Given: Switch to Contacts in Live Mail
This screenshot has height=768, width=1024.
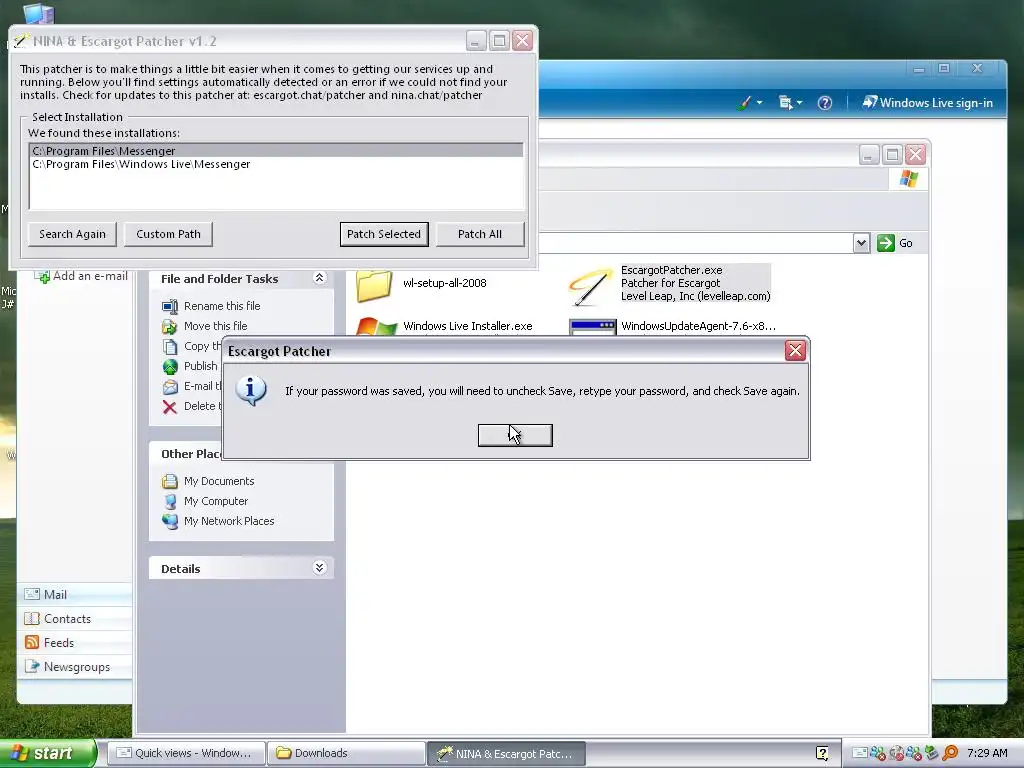Looking at the screenshot, I should coord(75,618).
